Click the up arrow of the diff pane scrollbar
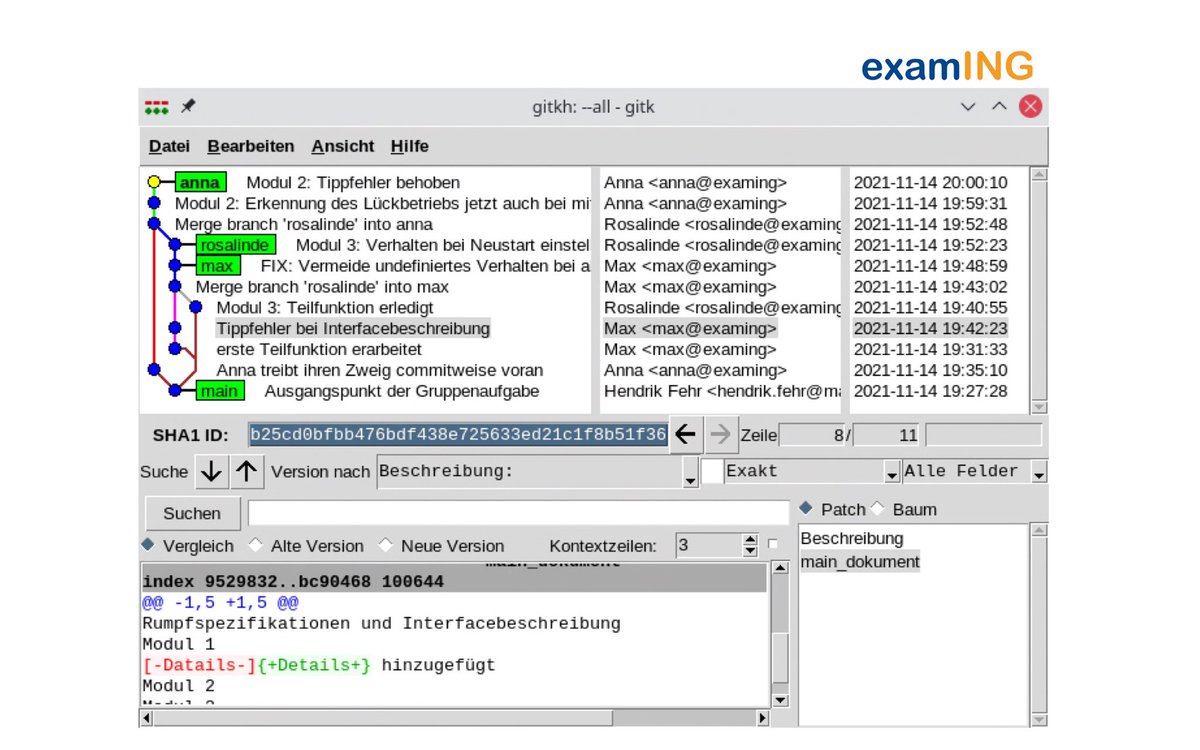The image size is (1200, 750). [x=780, y=570]
